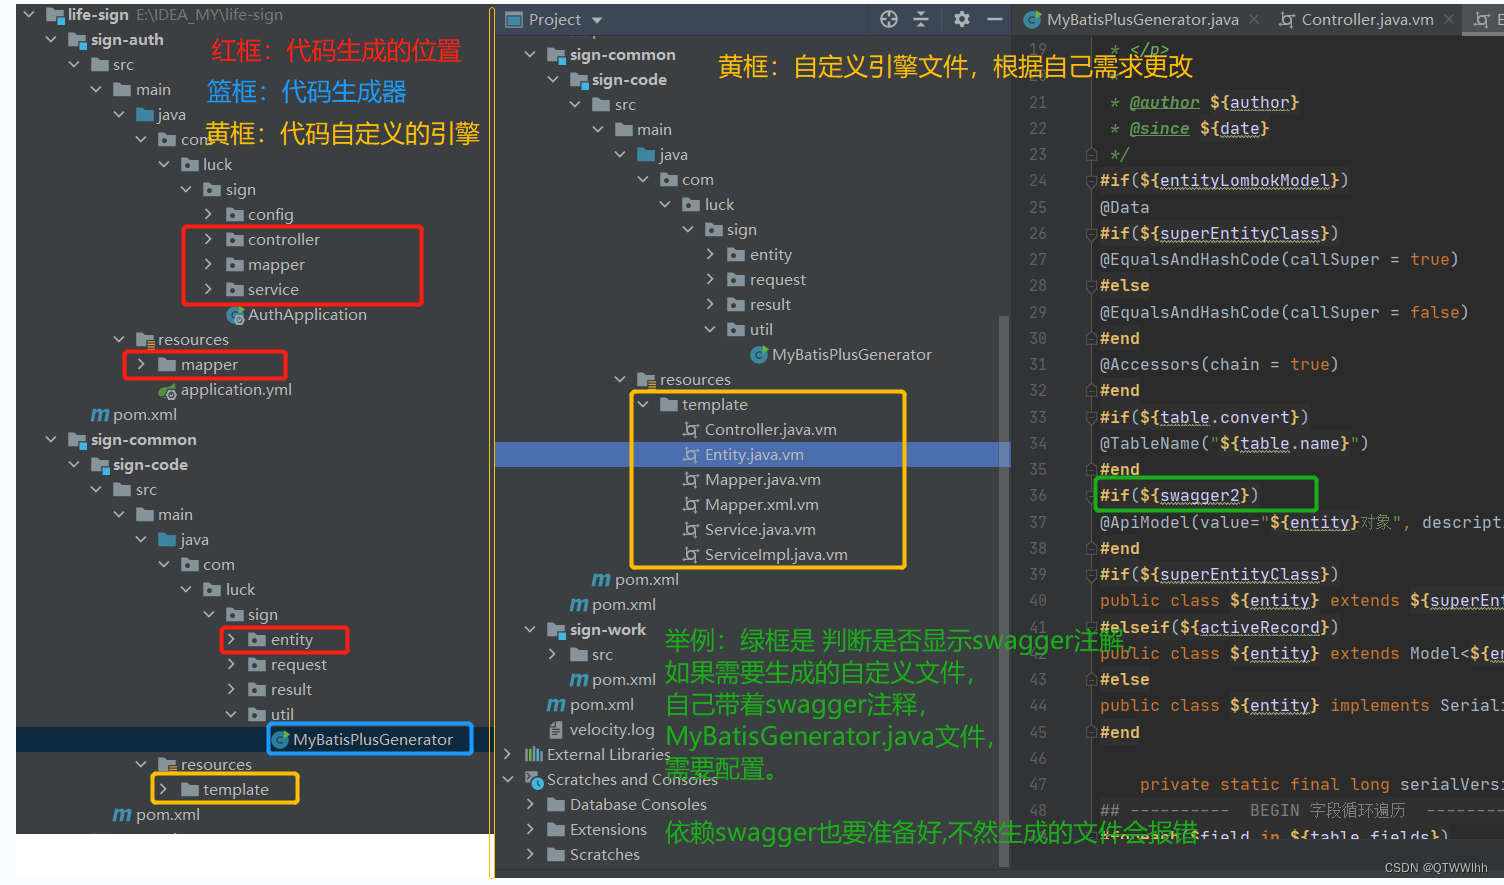Screen dimensions: 1504x885
Task: Collapse the sign-work module
Action: click(x=530, y=630)
